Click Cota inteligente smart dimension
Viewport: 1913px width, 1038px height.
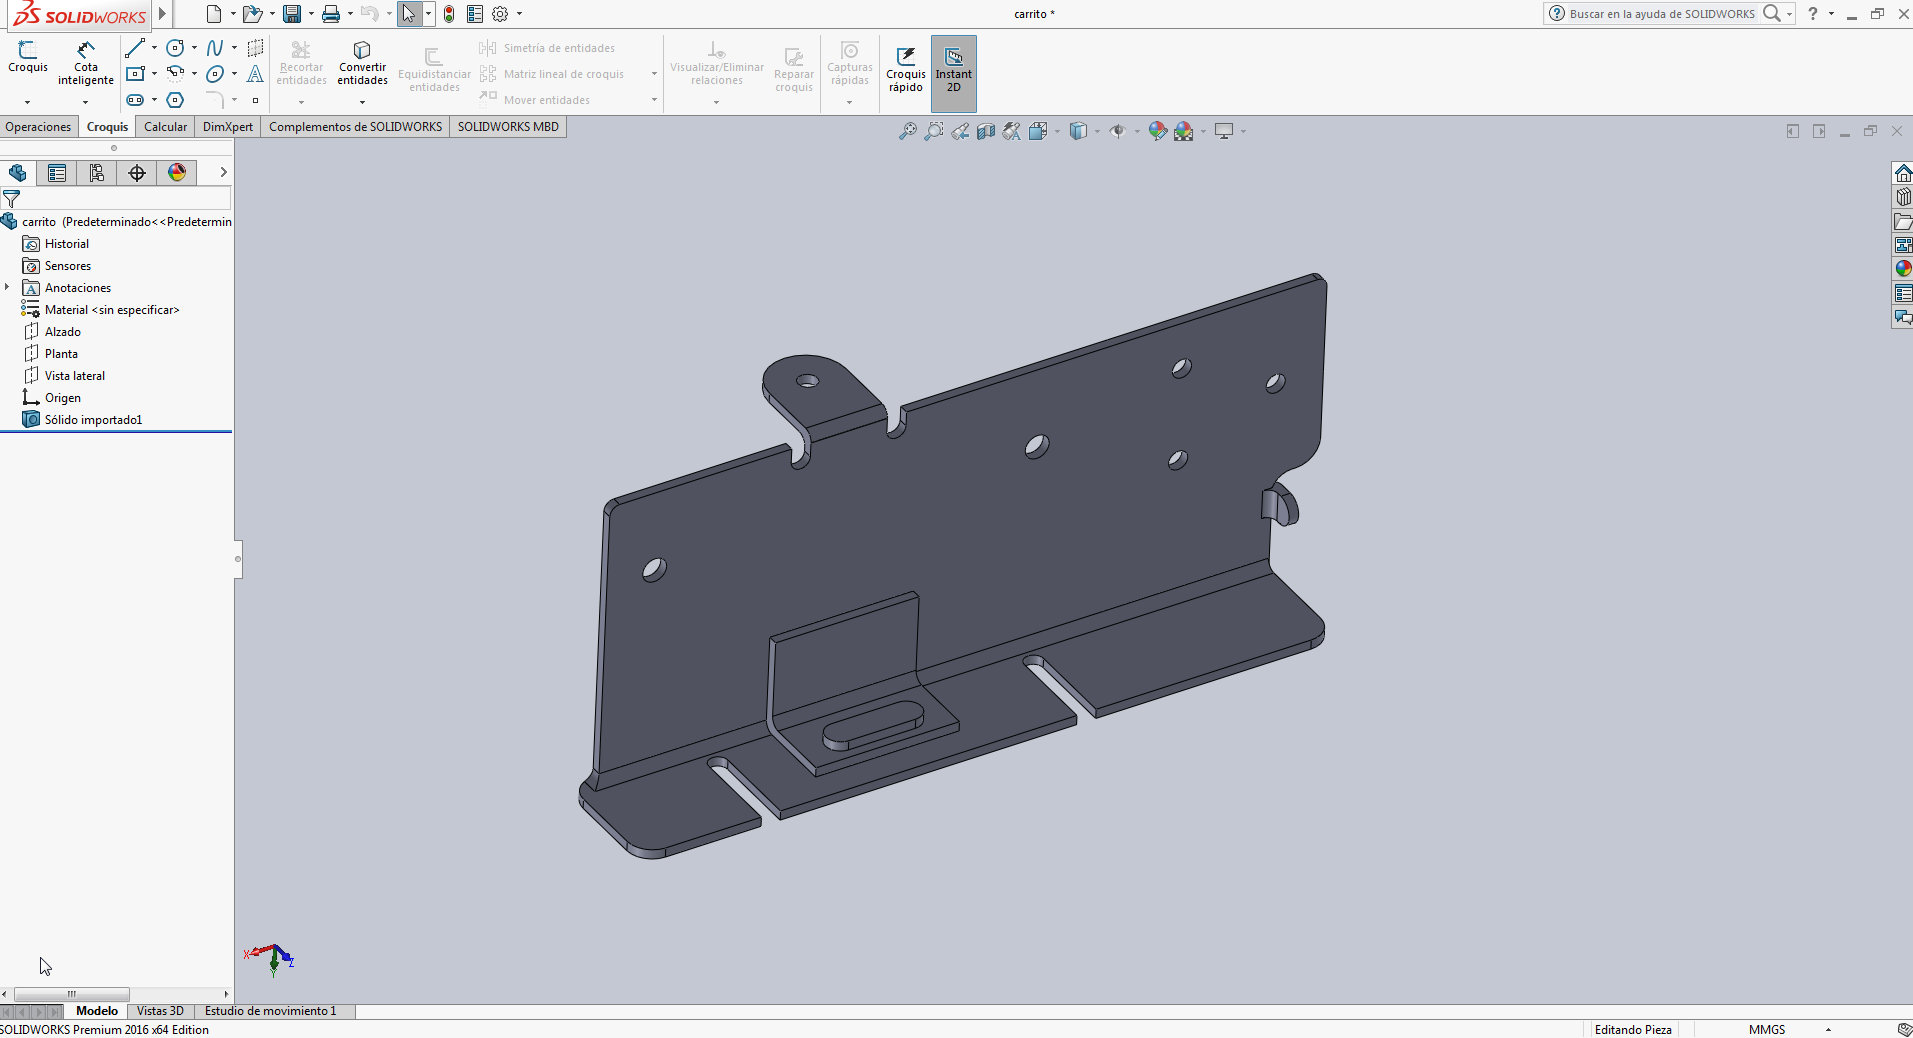tap(86, 63)
